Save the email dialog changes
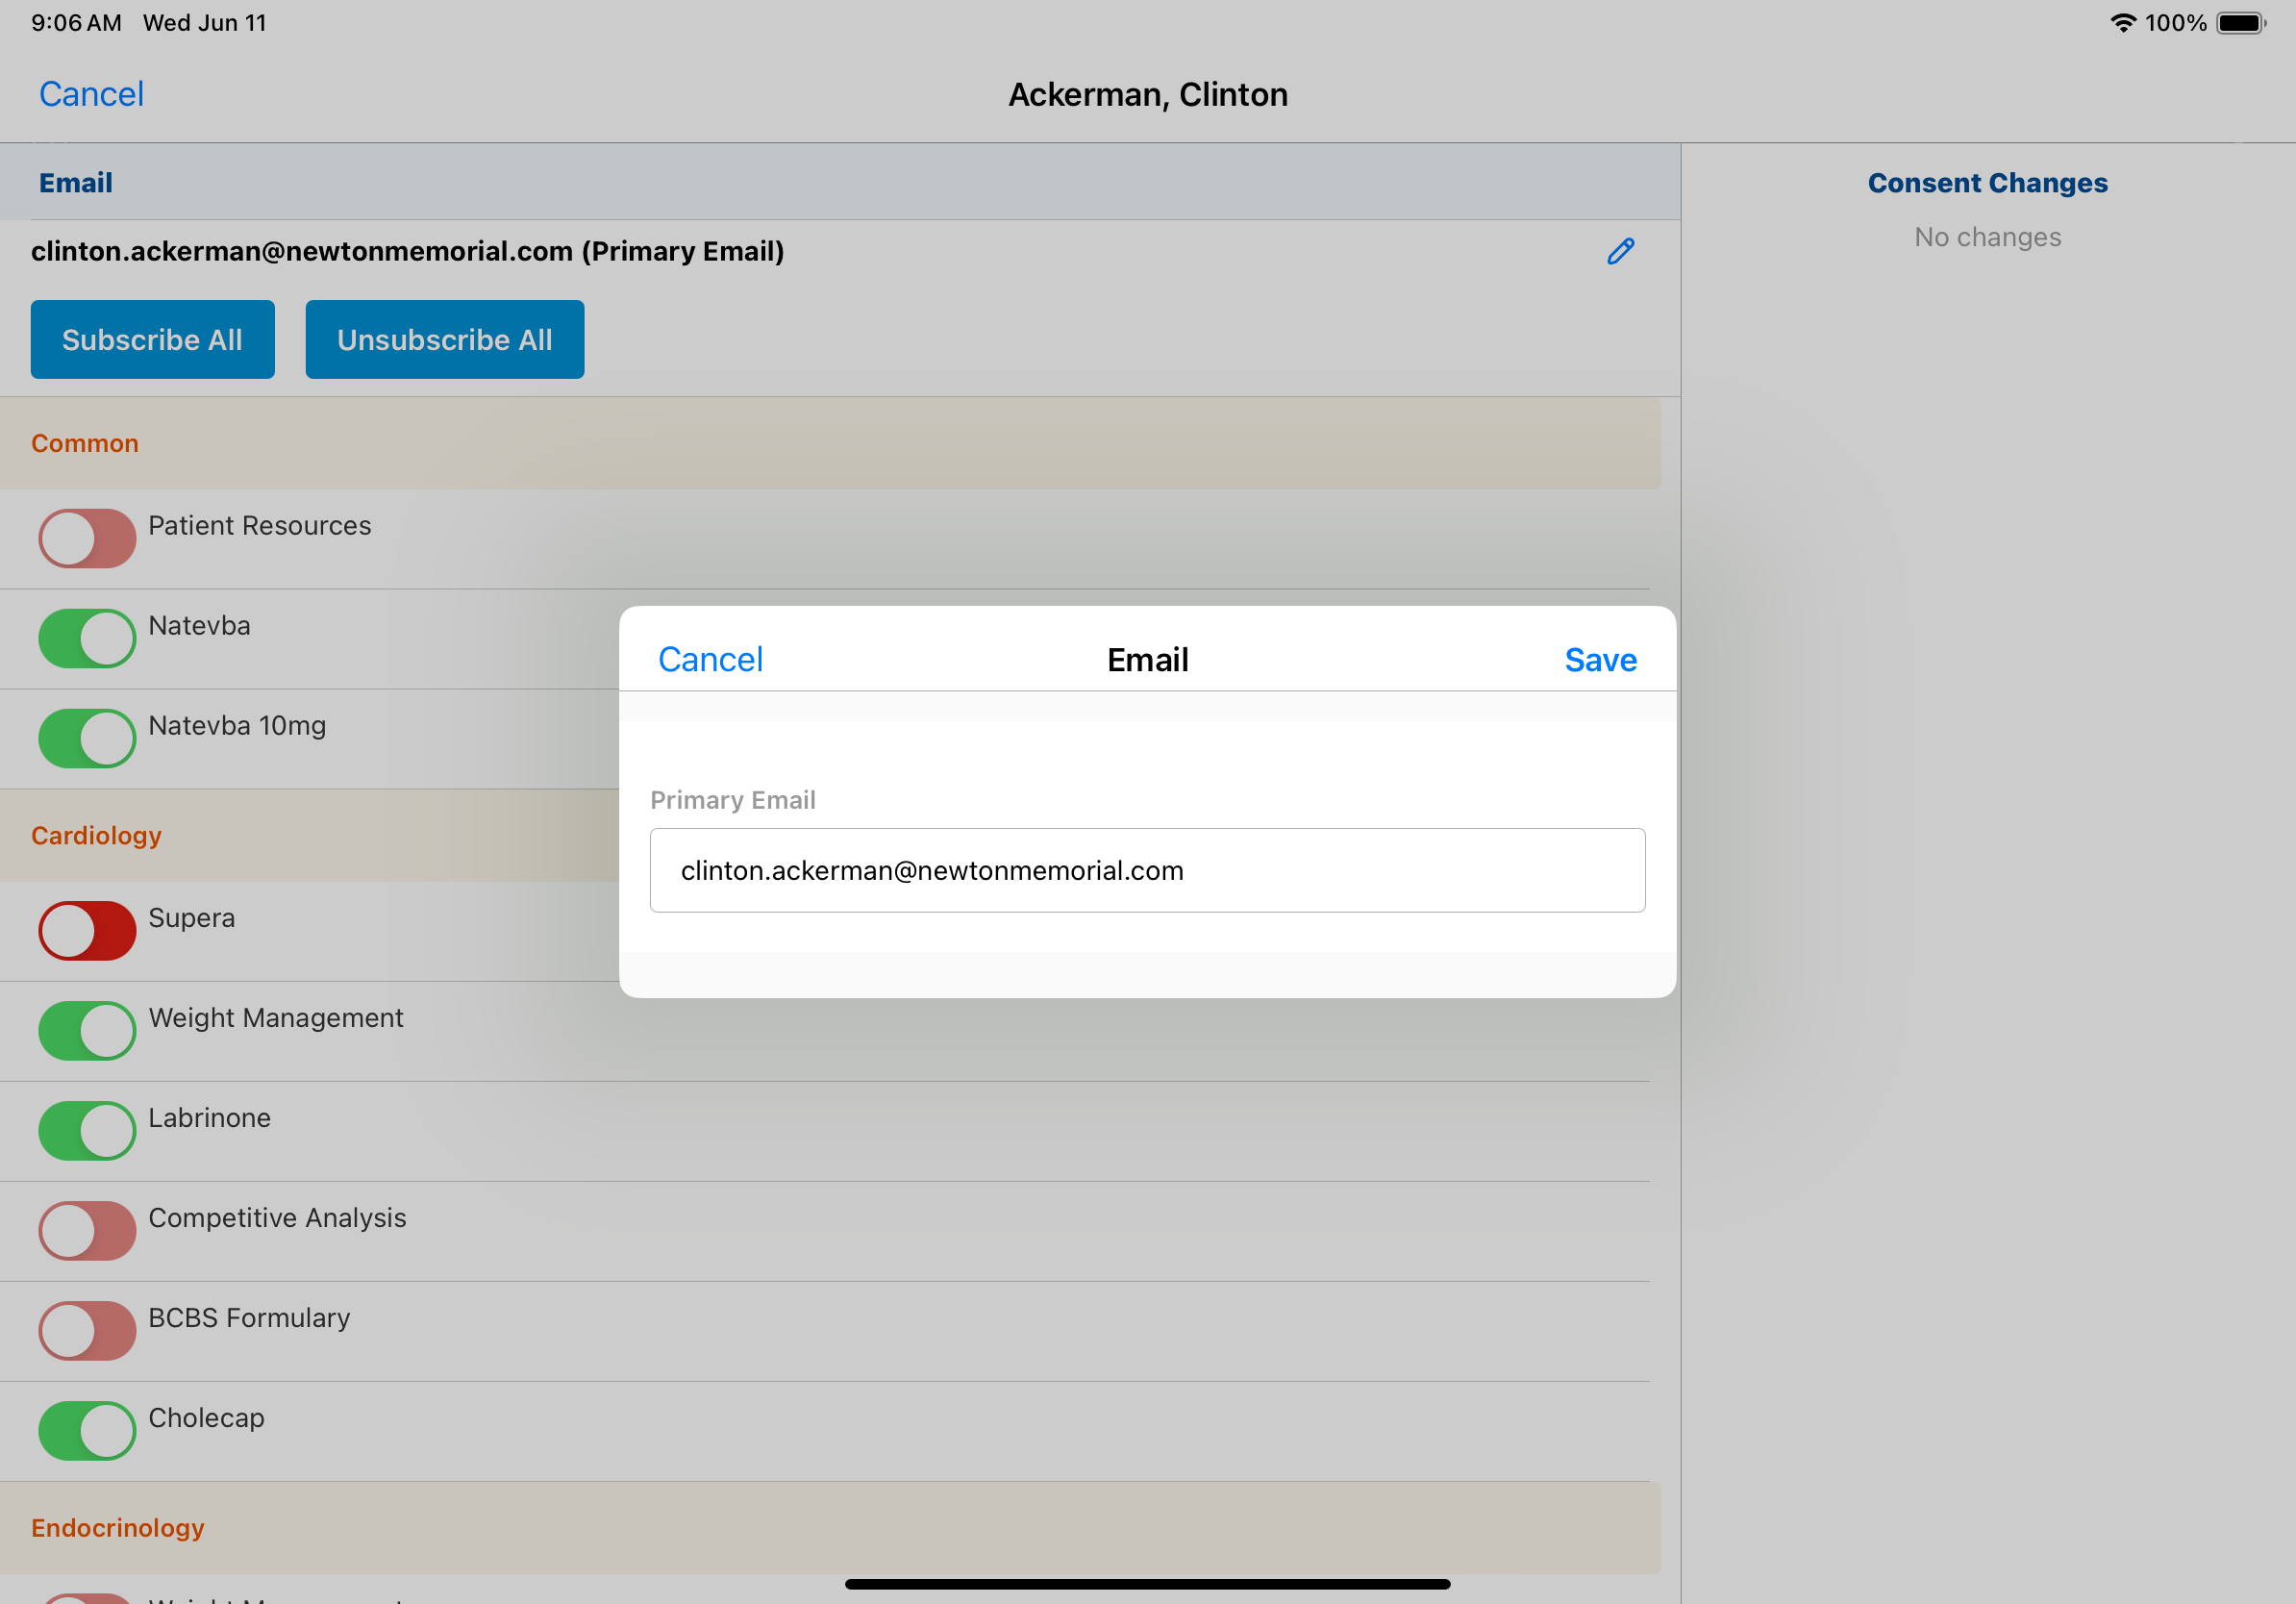Screen dimensions: 2296x1604 click(1599, 660)
